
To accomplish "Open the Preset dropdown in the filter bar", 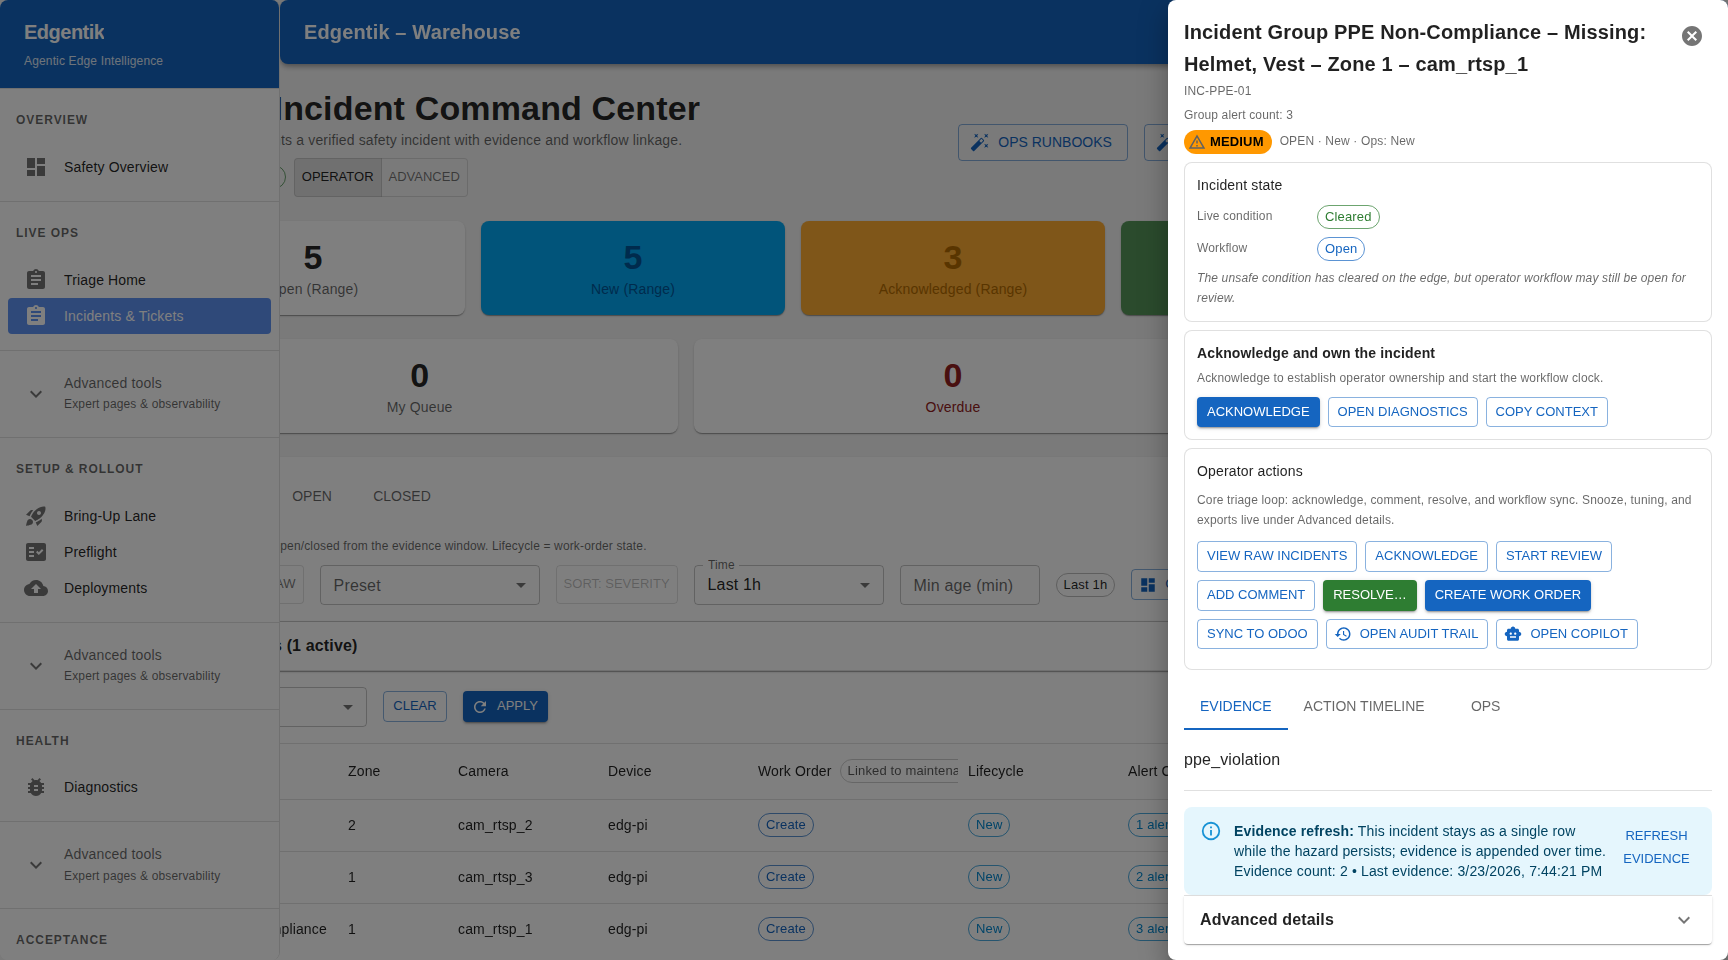I will tap(429, 585).
